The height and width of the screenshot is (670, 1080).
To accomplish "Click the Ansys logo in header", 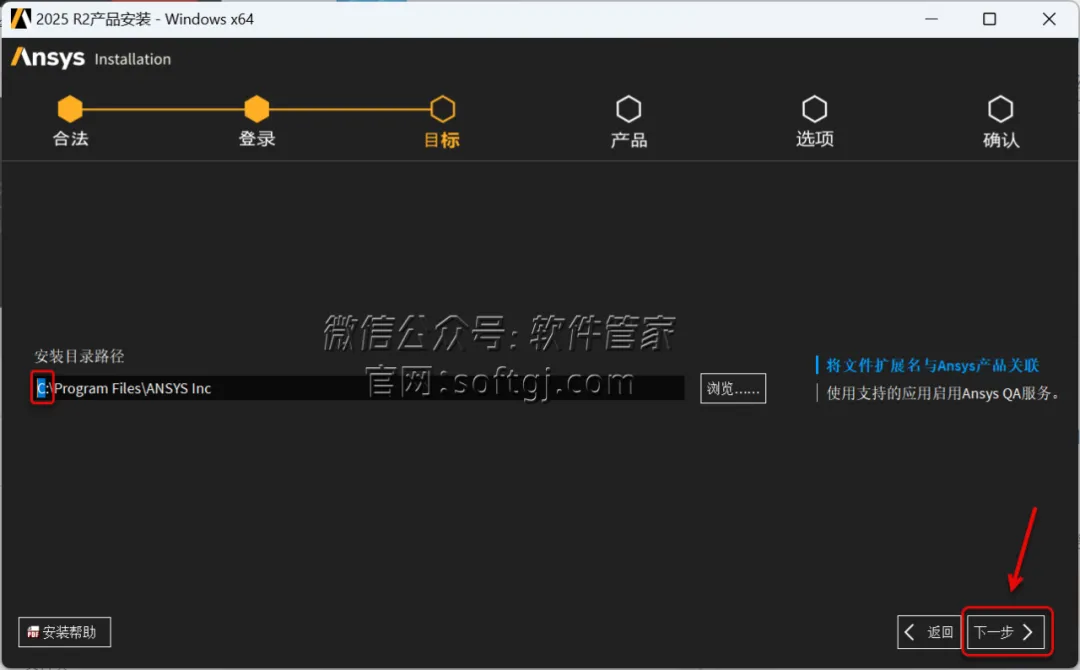I will pos(48,58).
